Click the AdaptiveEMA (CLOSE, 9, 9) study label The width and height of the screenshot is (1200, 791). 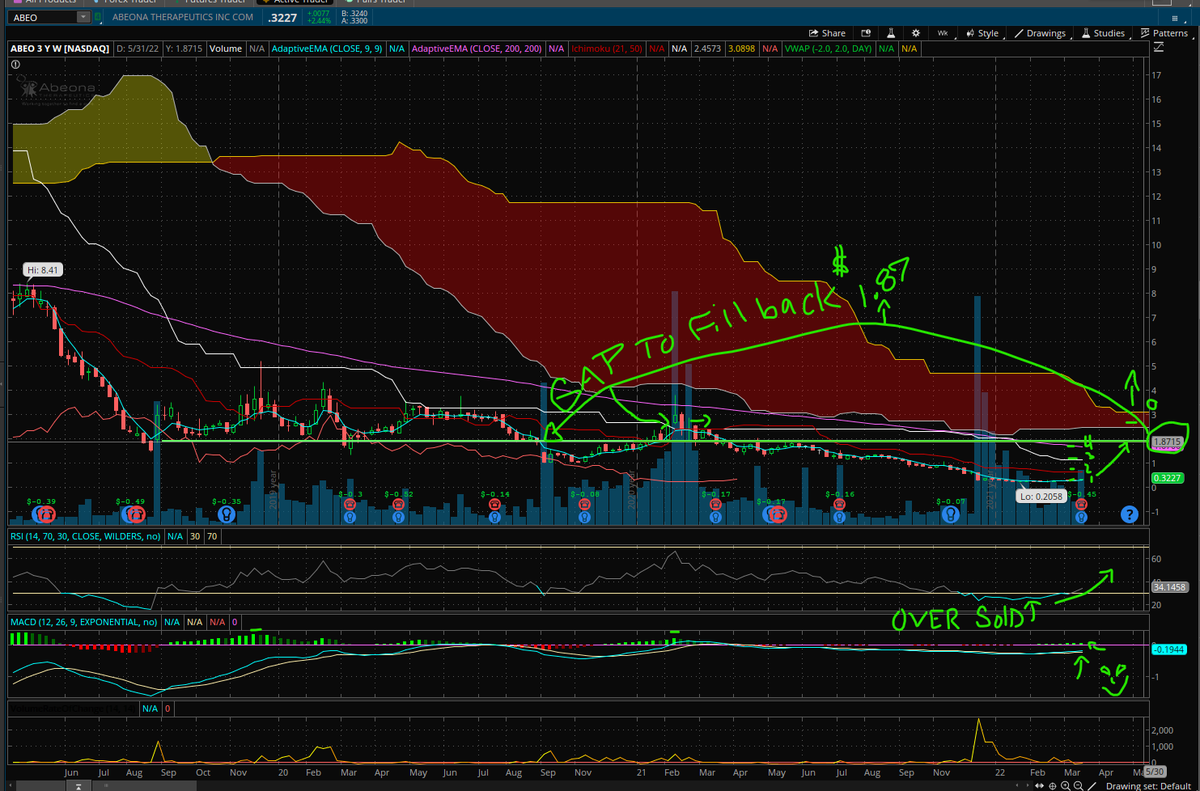coord(328,47)
